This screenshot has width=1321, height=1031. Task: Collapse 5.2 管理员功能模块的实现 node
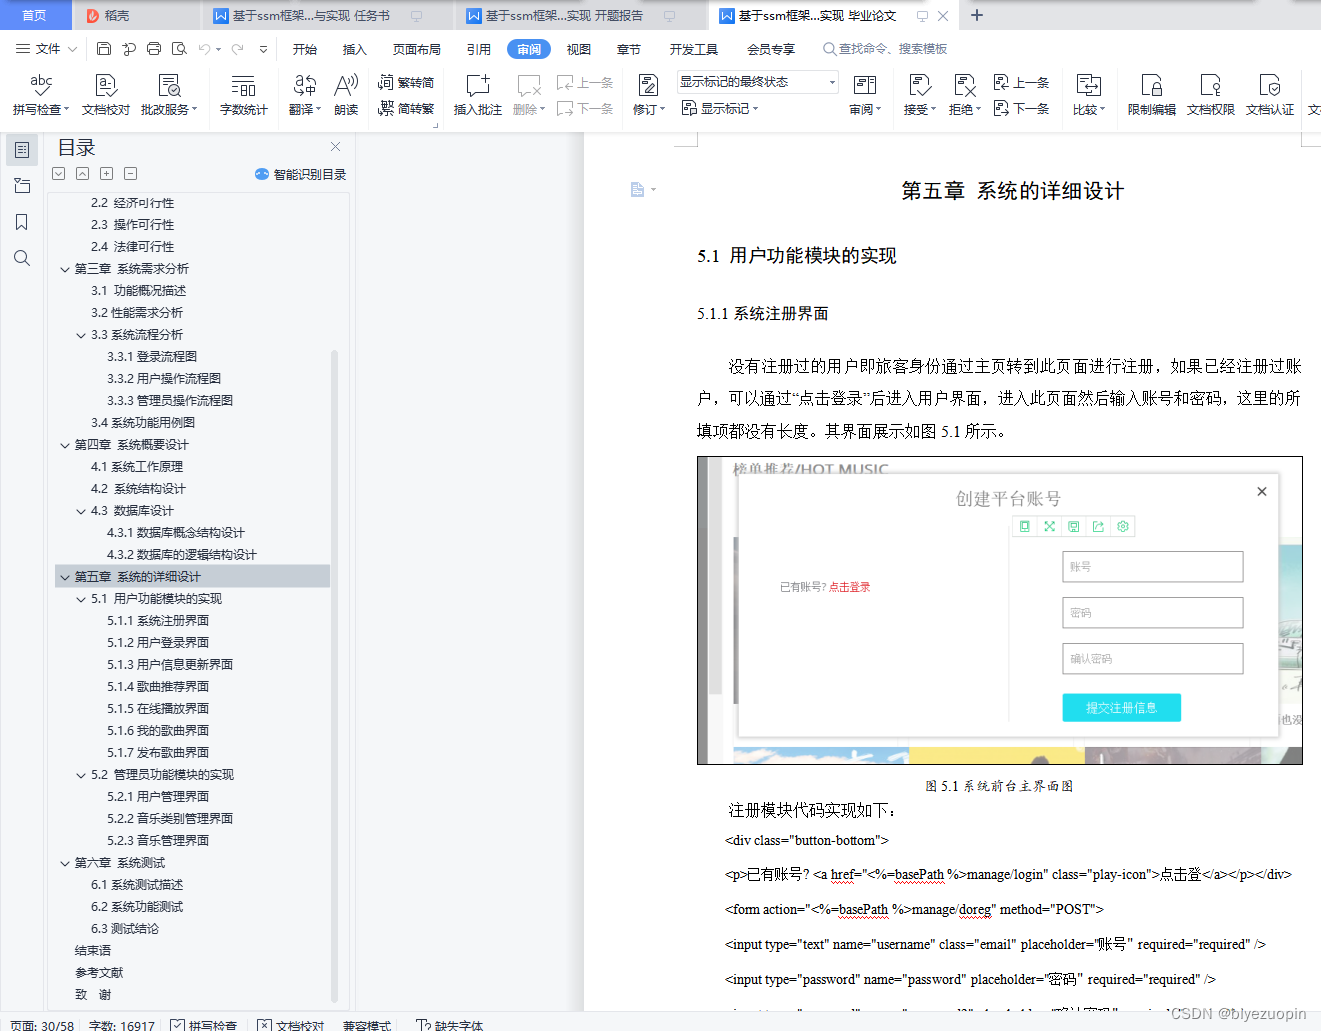(81, 775)
